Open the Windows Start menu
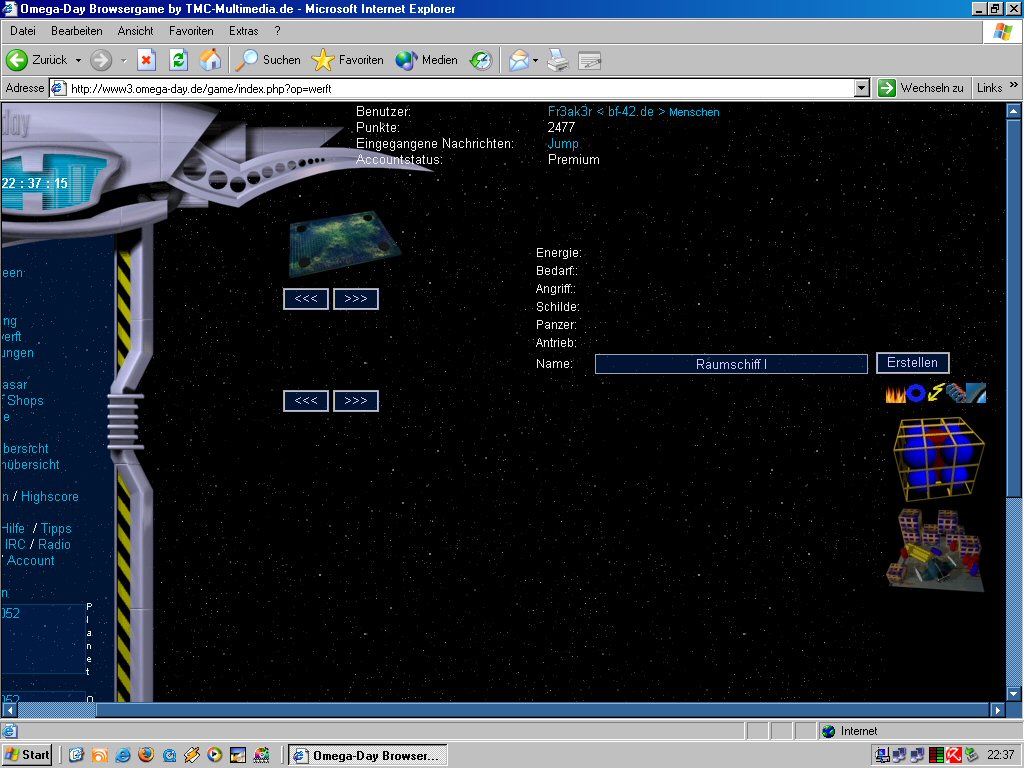 coord(27,755)
